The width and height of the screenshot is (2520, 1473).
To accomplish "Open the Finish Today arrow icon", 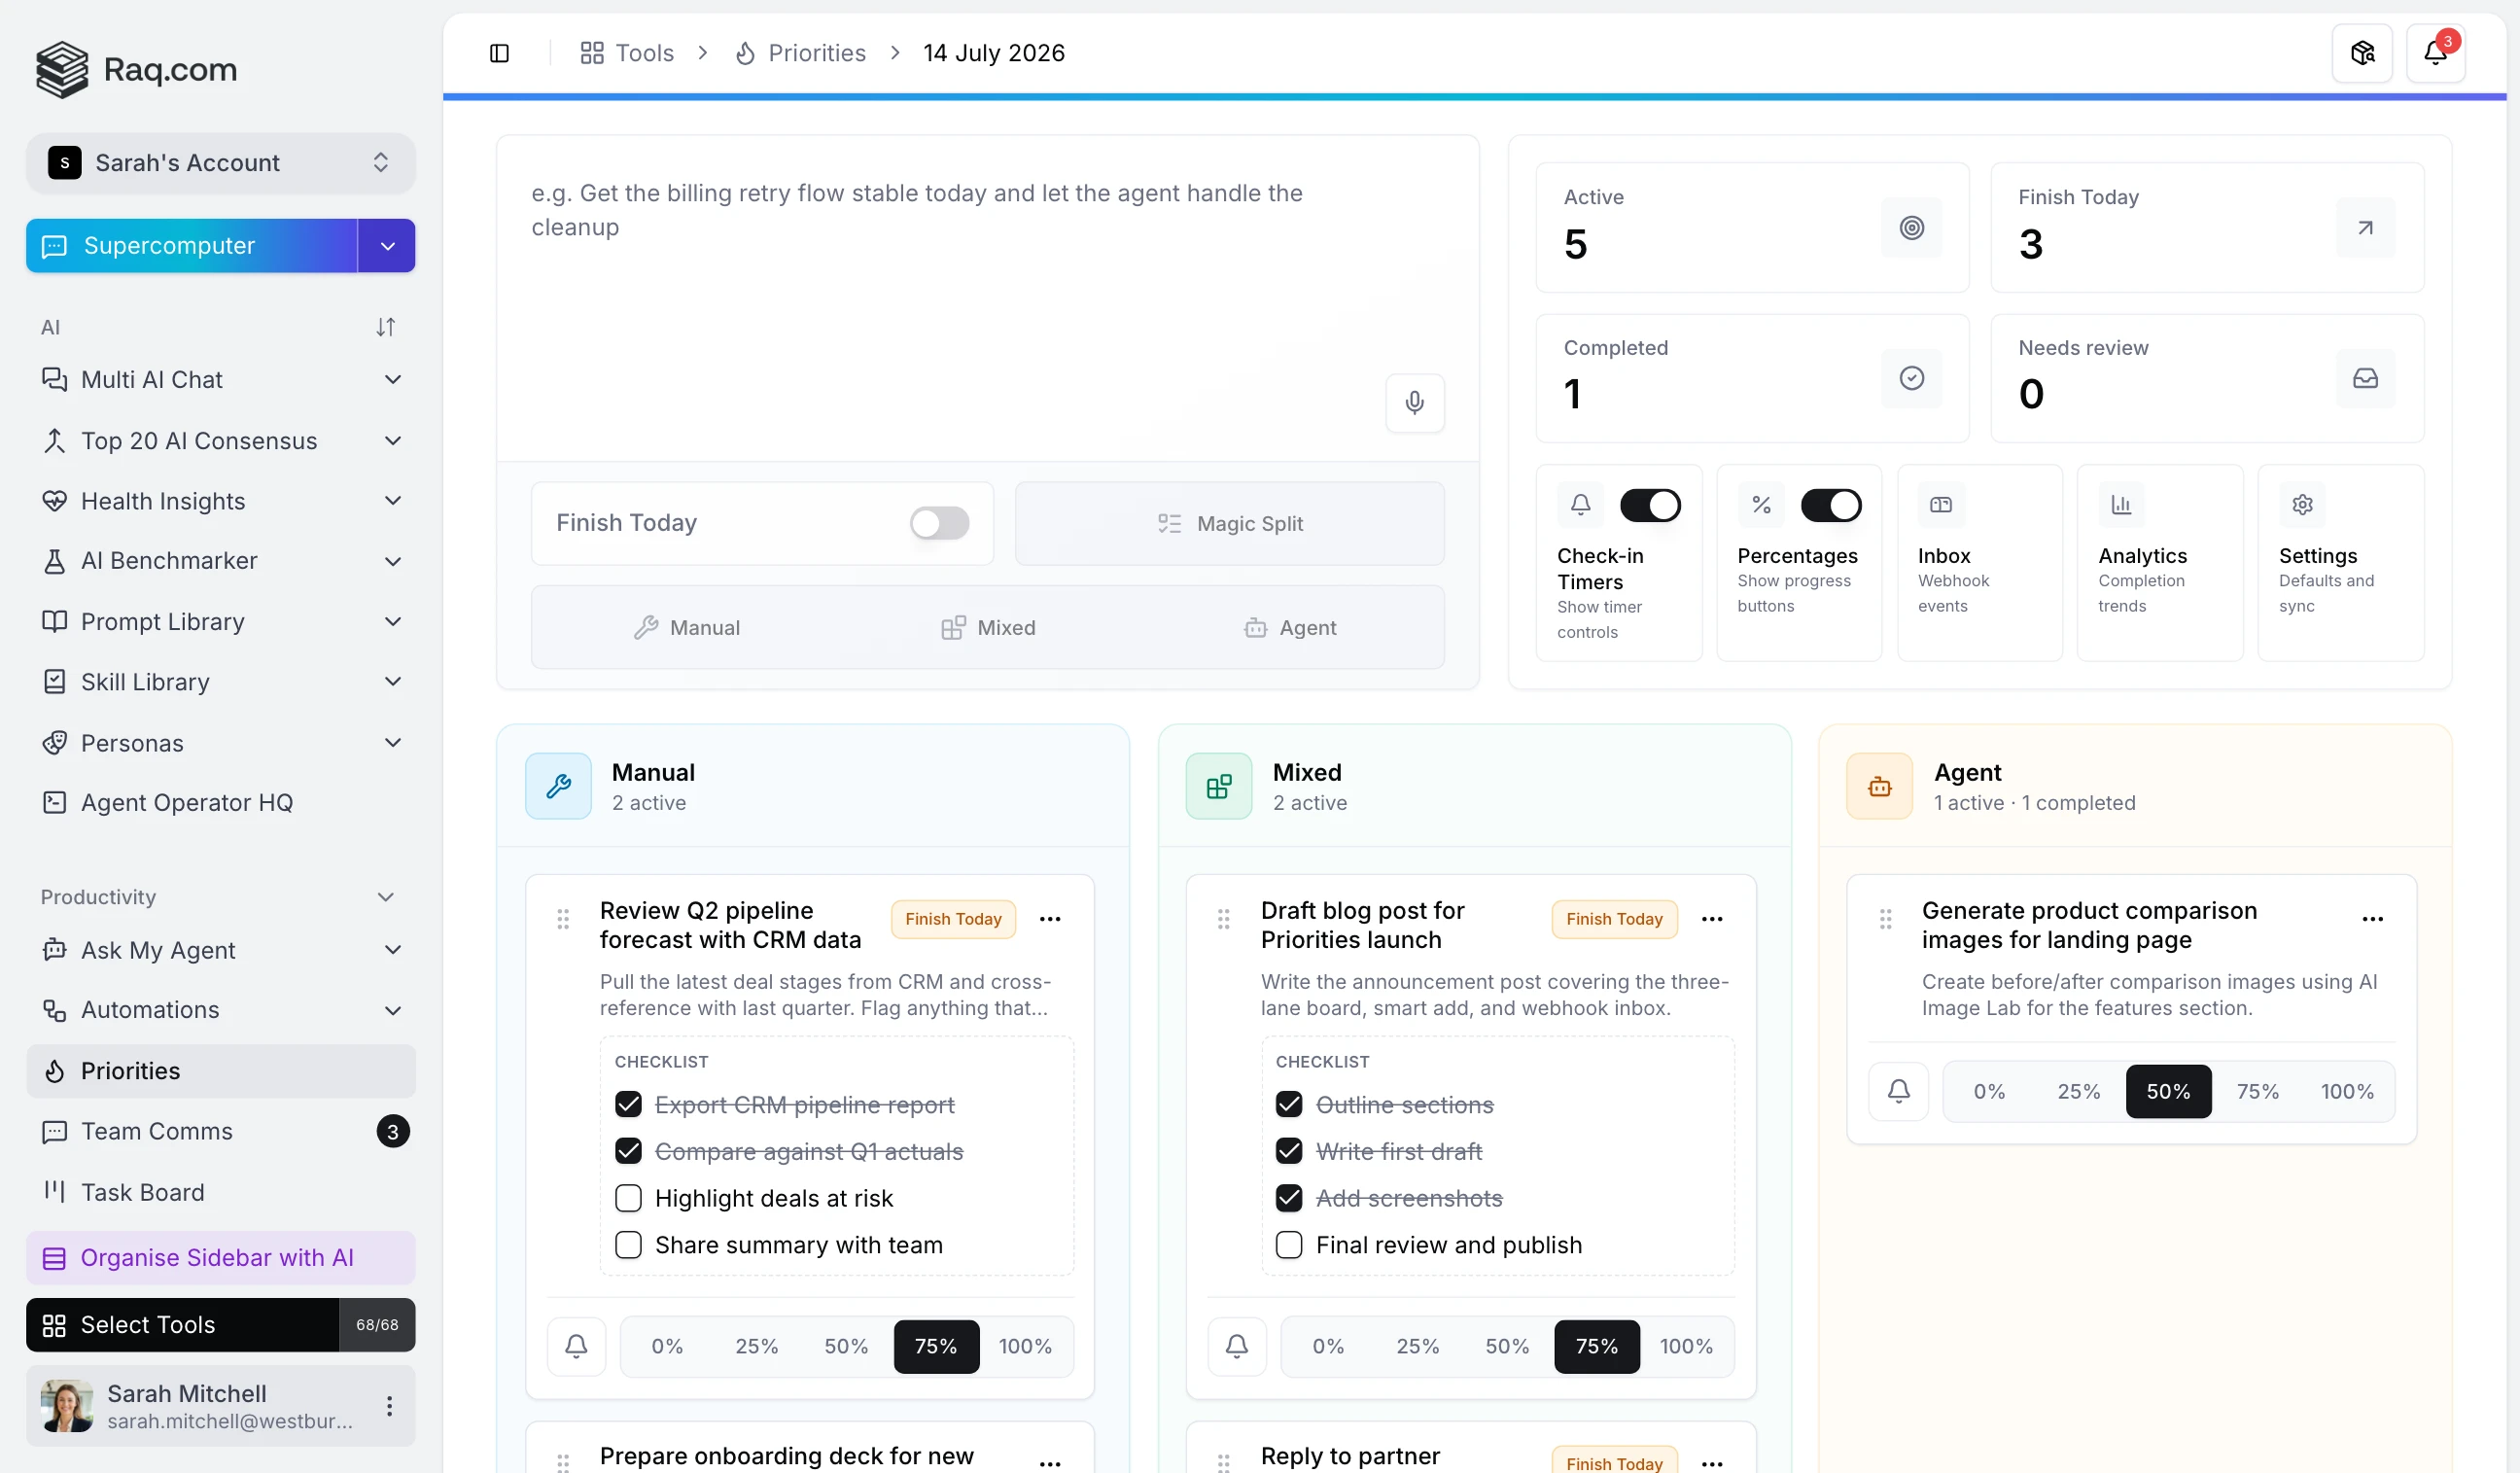I will tap(2365, 228).
